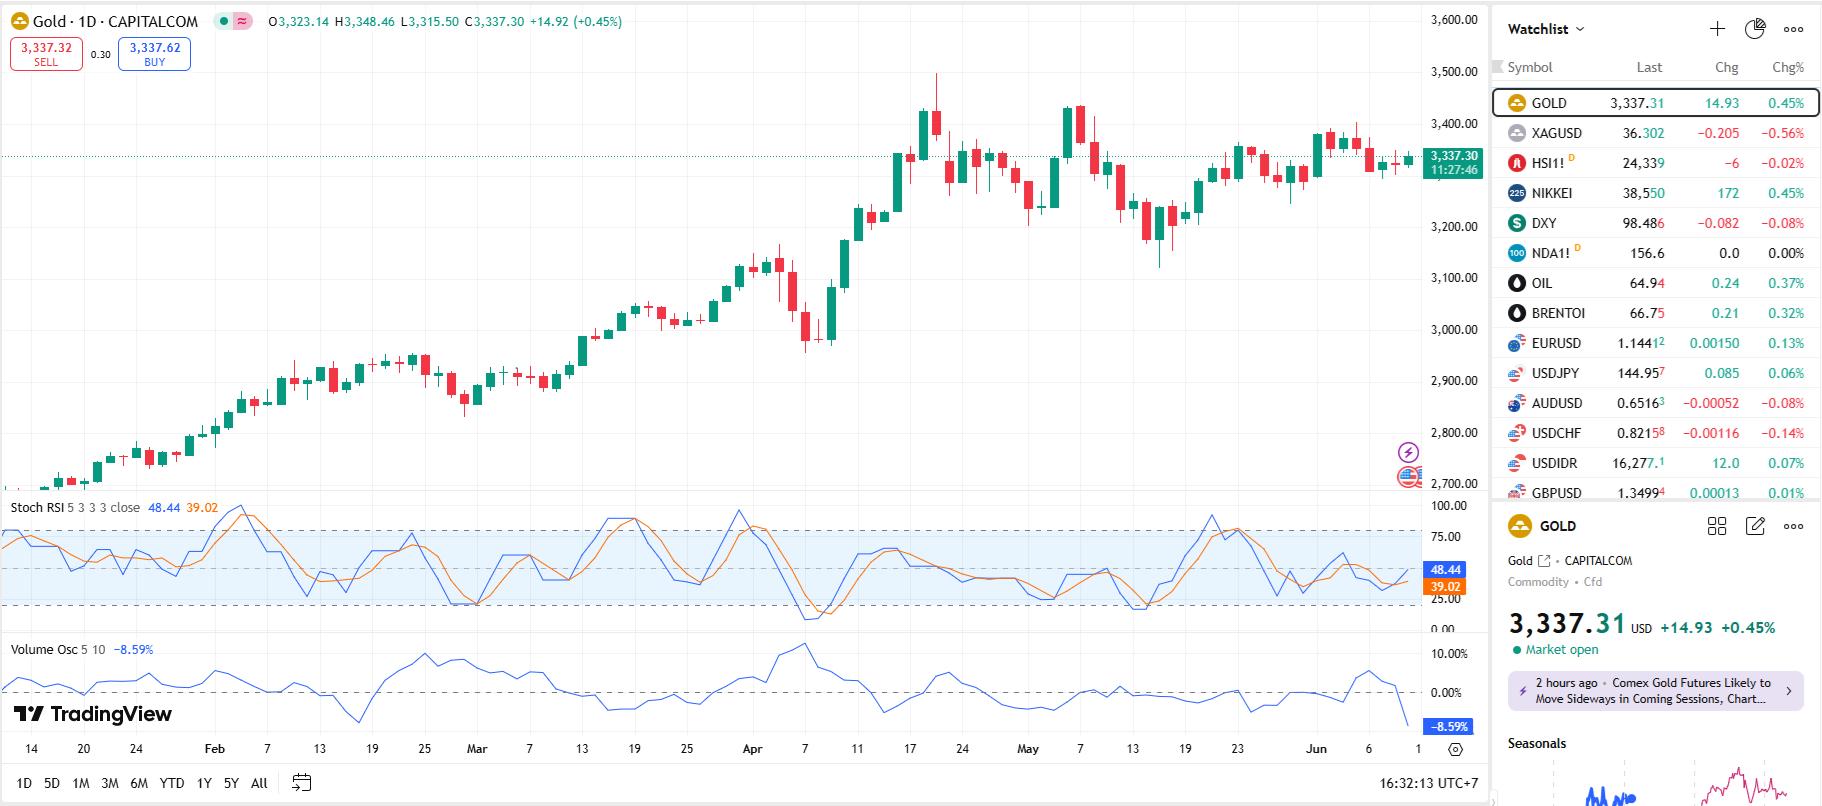Click the add symbol plus icon in Watchlist
Screen dimensions: 1822x806
tap(1717, 29)
